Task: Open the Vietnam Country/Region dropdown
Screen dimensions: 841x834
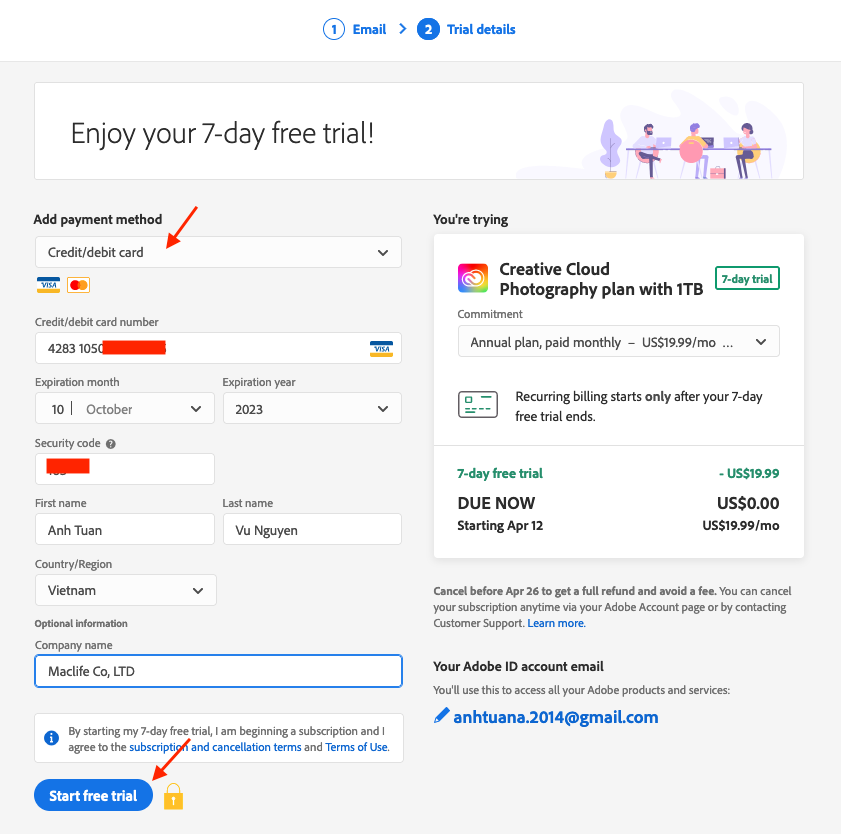Action: pos(125,591)
